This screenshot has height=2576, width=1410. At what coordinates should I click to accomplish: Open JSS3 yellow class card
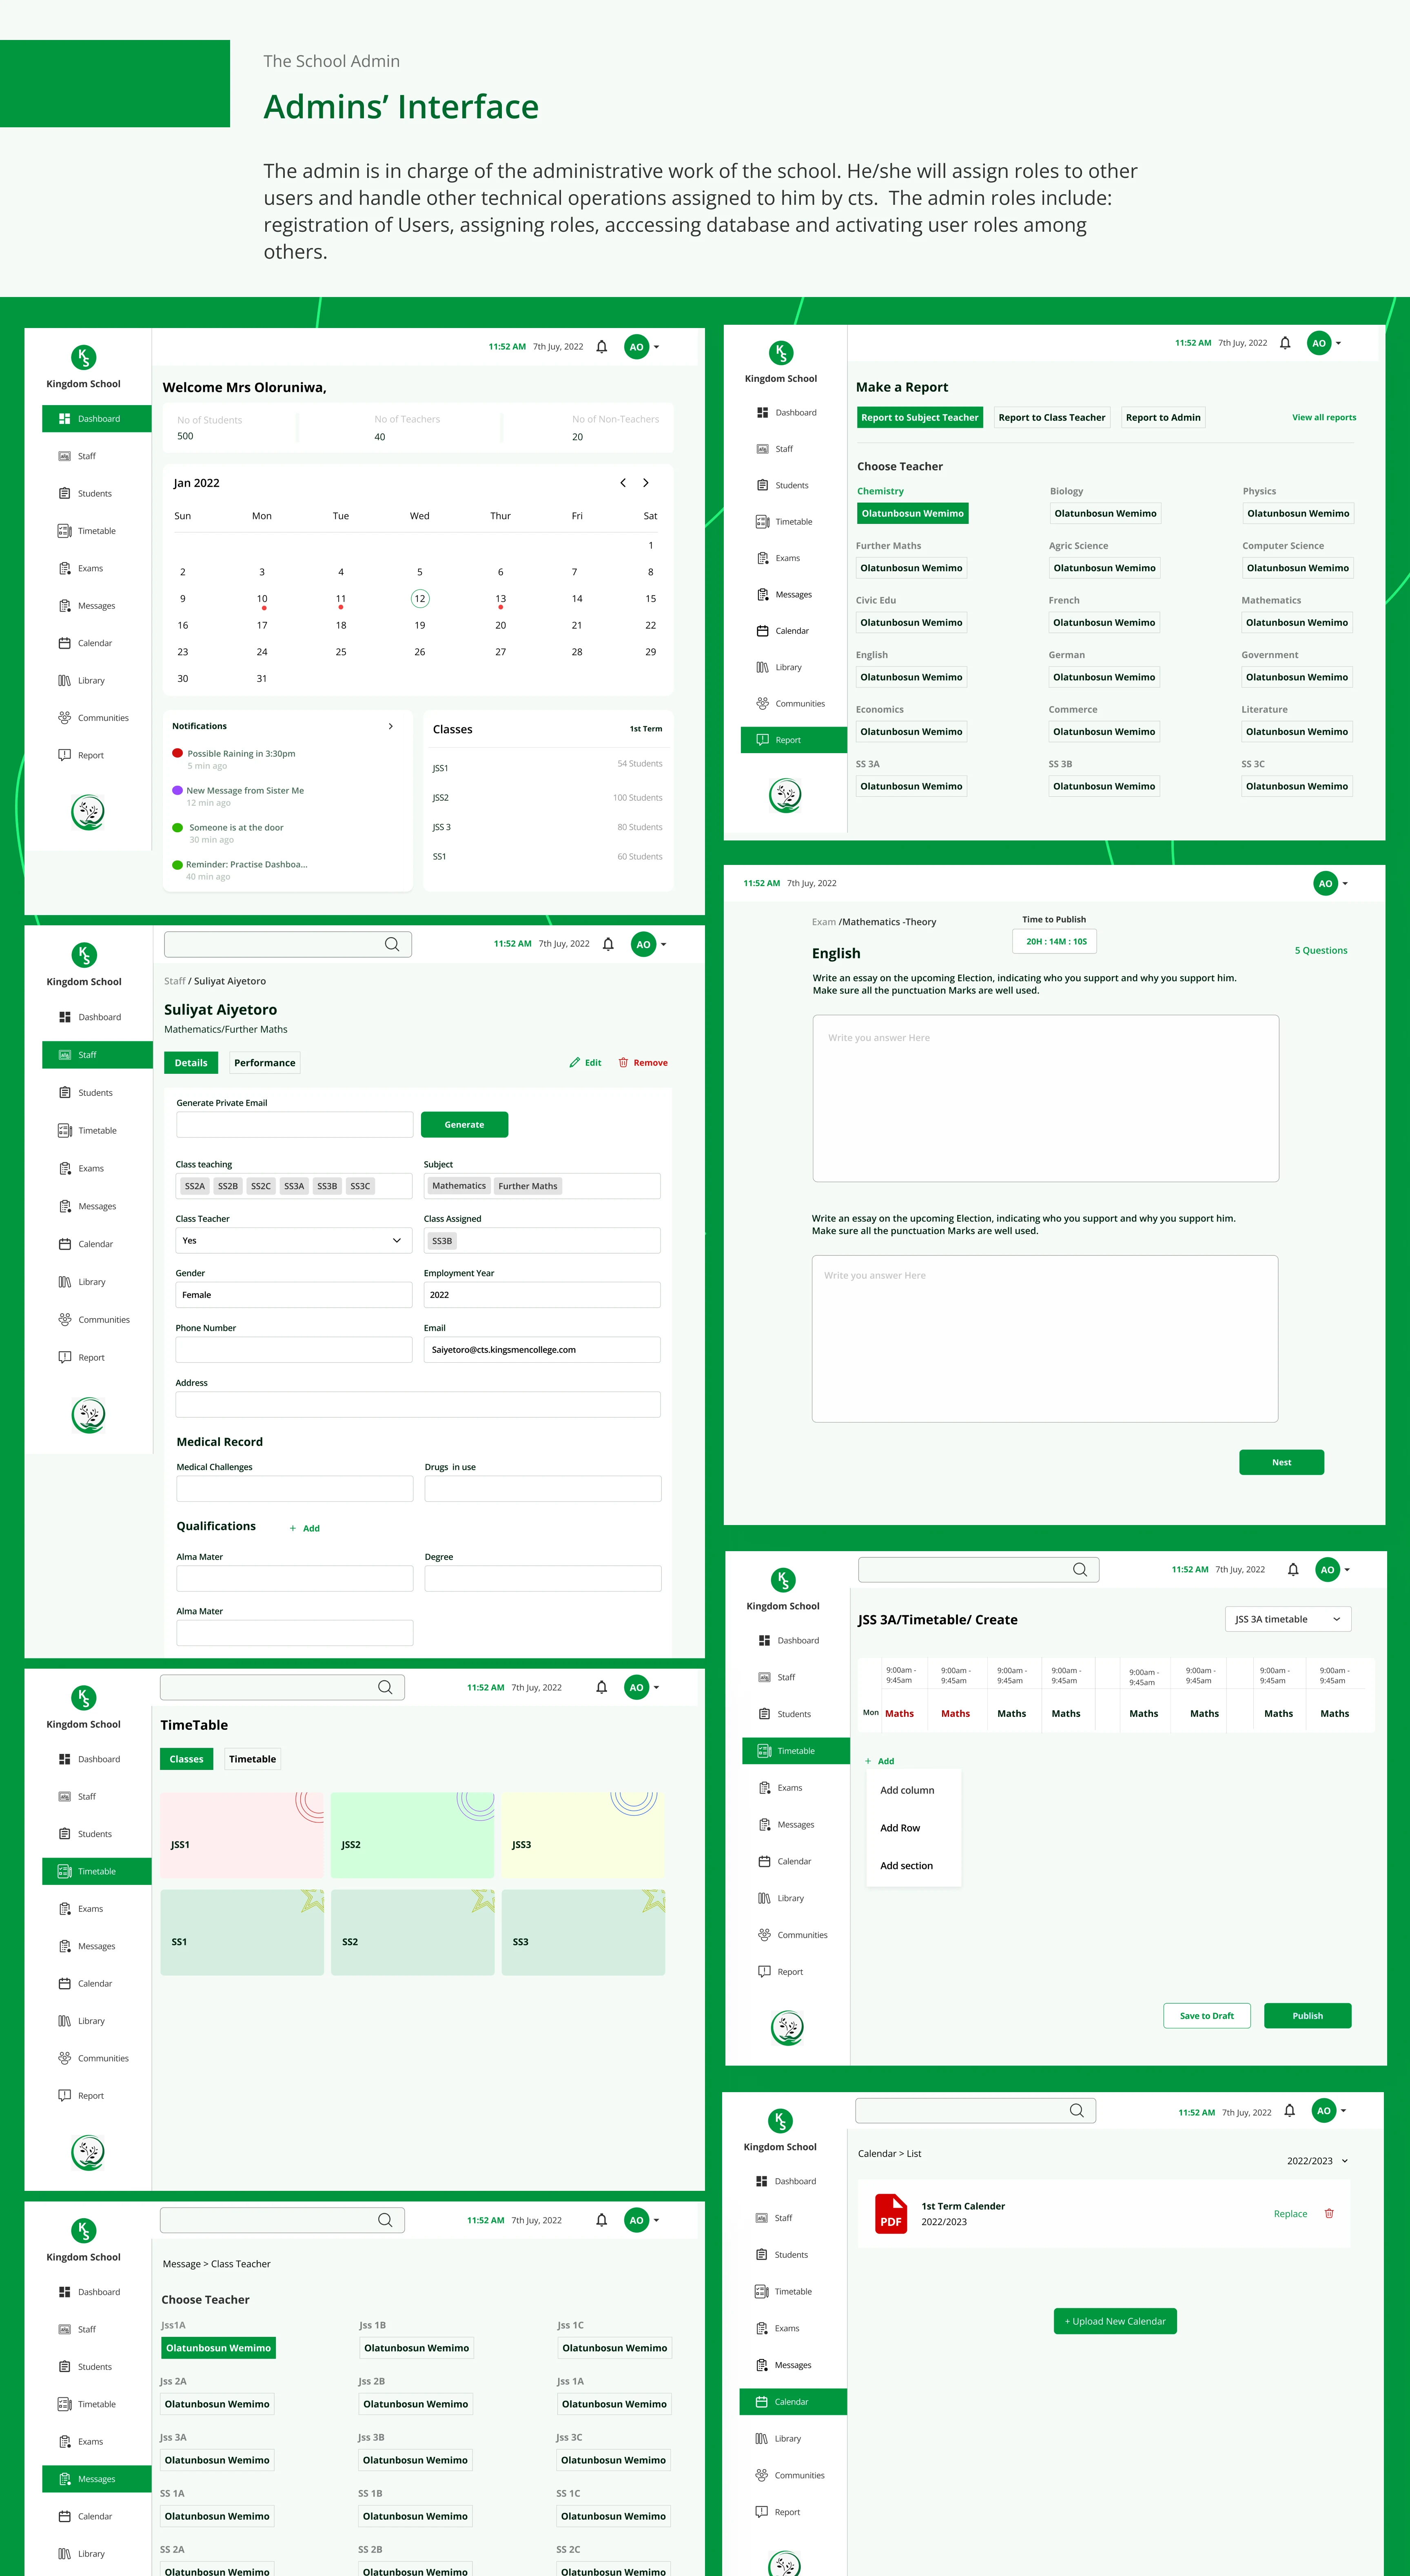pos(583,1835)
